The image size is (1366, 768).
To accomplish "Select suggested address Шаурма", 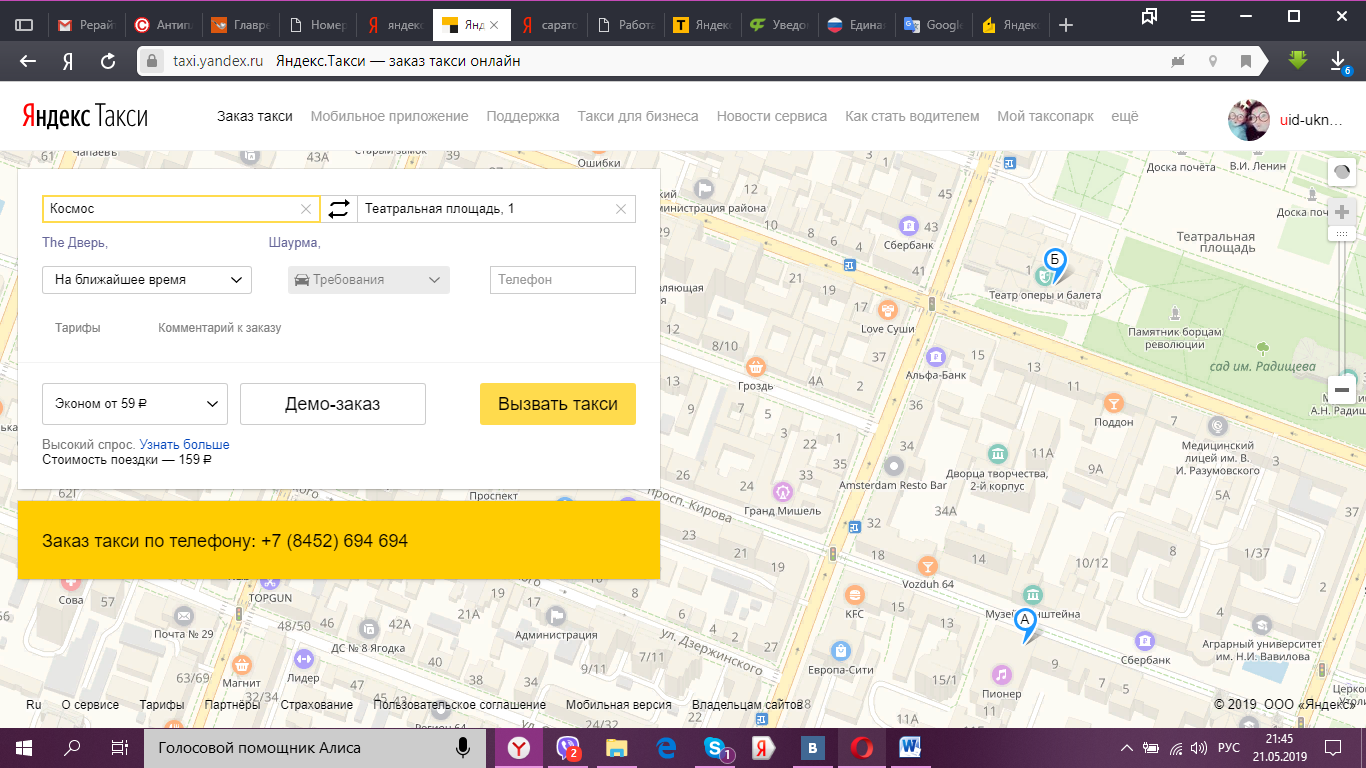I will click(295, 242).
